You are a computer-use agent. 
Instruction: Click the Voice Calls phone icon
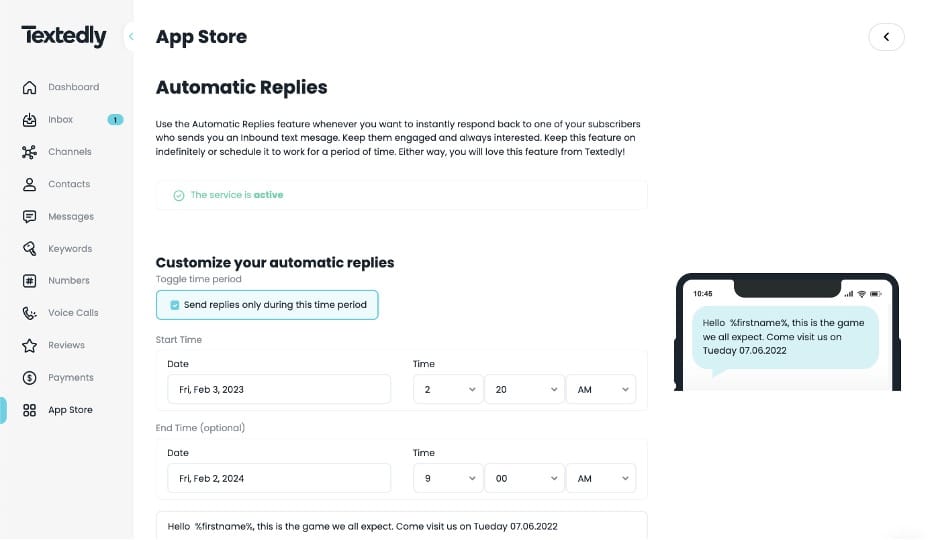(x=29, y=313)
